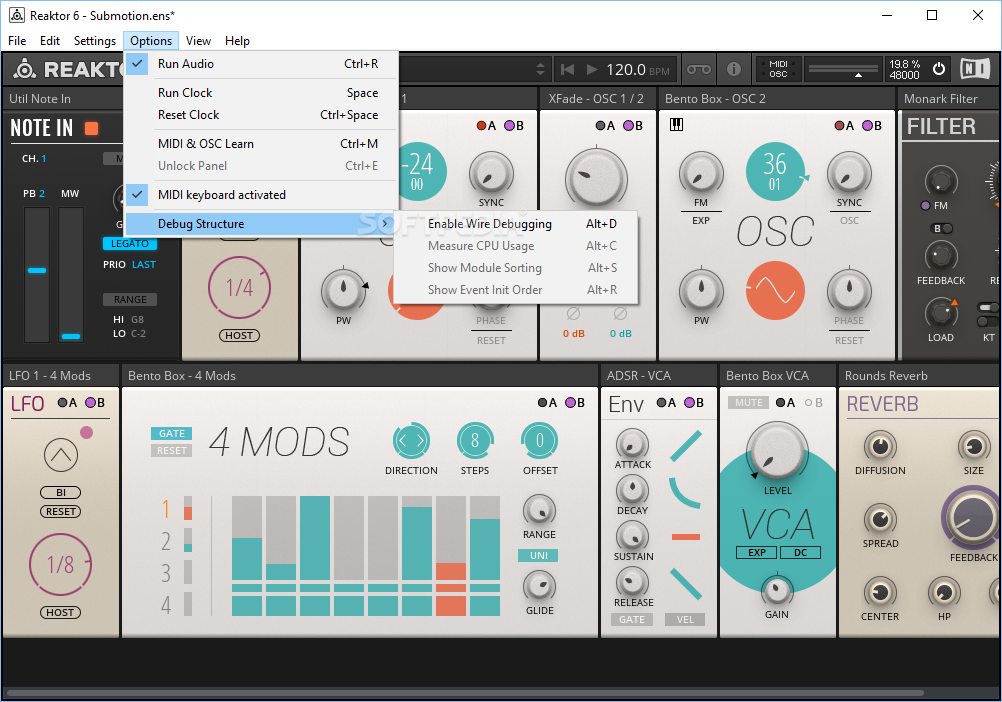Screen dimensions: 1002x702
Task: Click the Env RELEASE knob
Action: click(x=632, y=582)
